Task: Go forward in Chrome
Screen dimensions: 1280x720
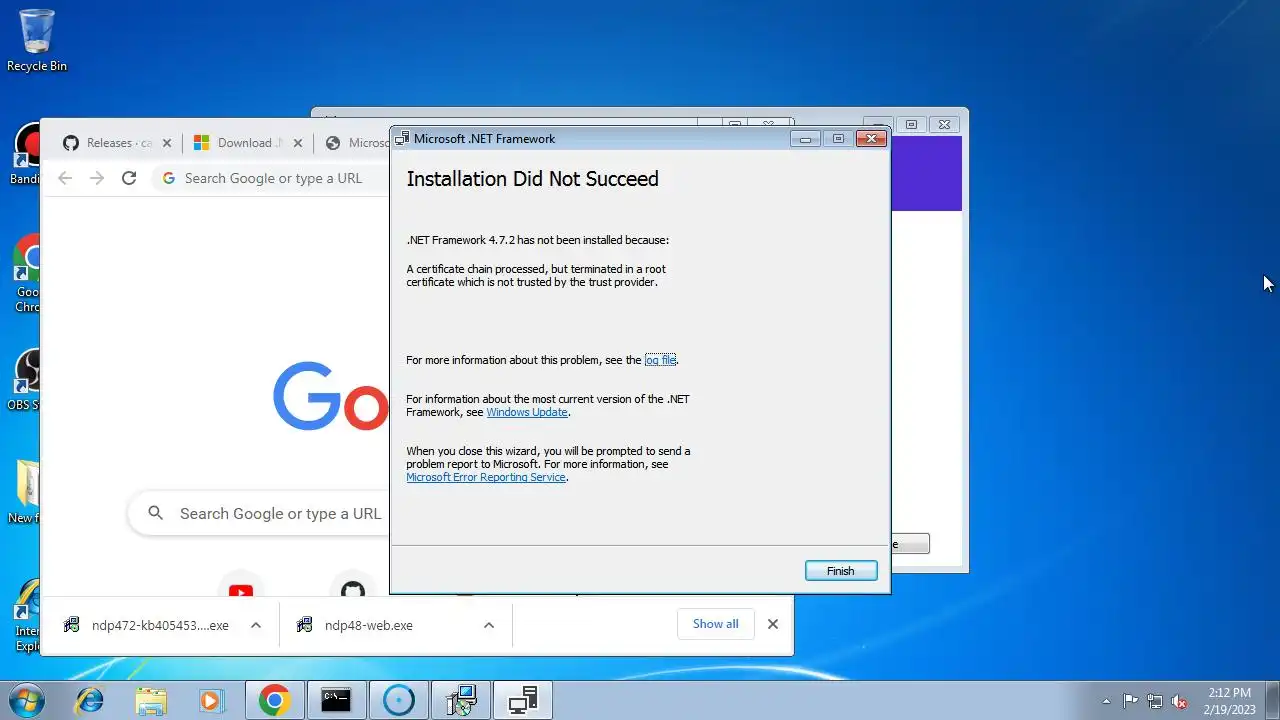Action: coord(97,178)
